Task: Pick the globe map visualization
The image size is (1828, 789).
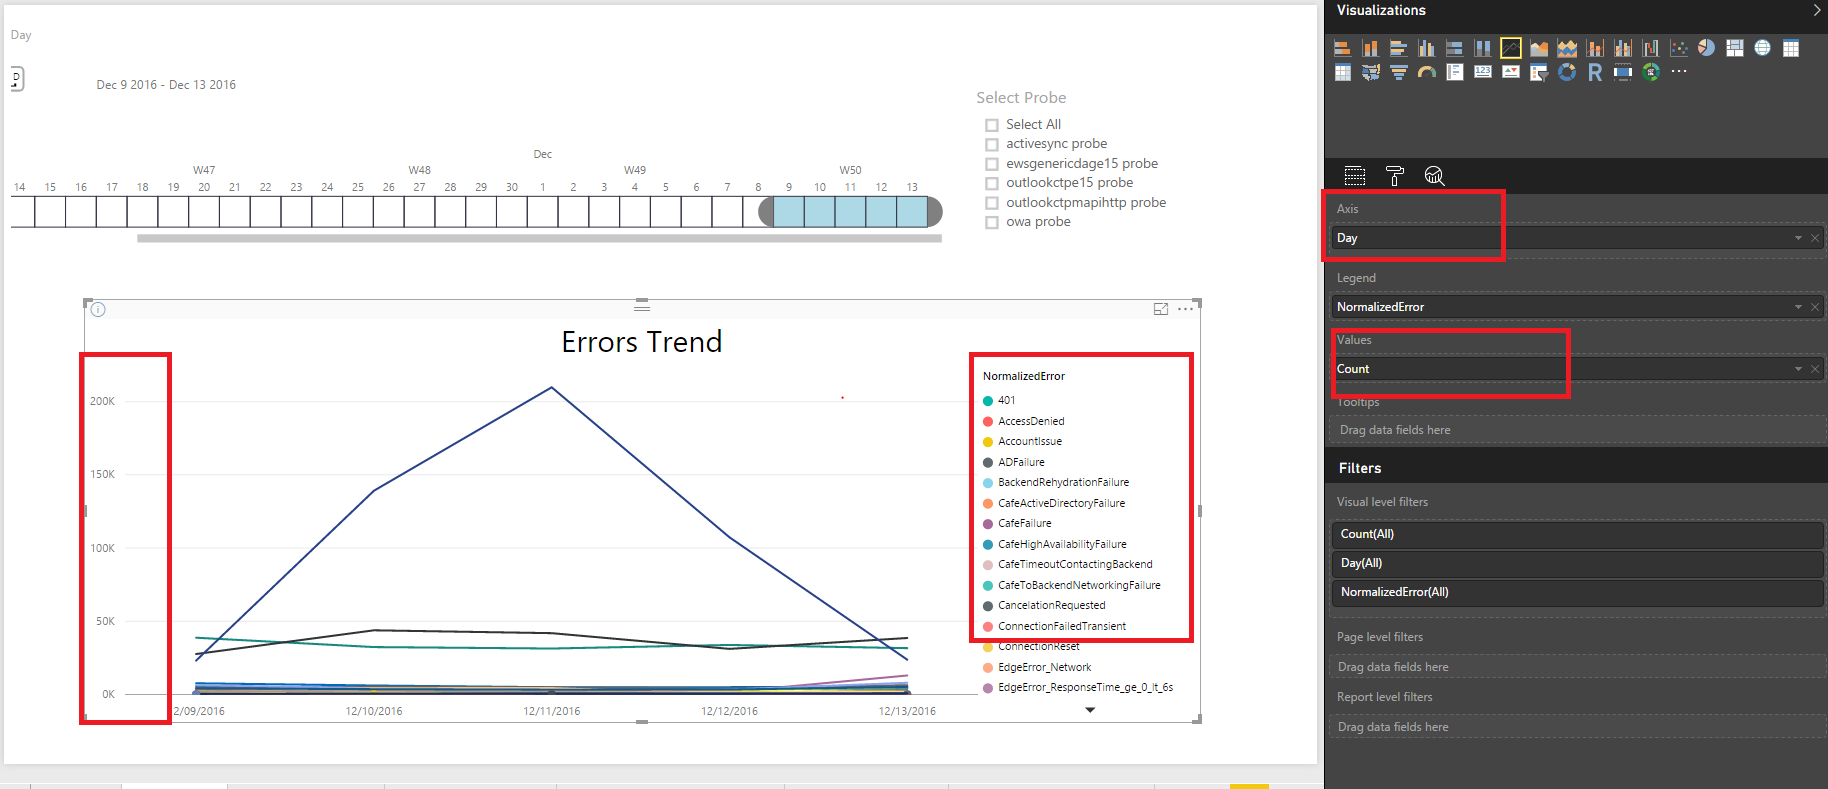Action: pos(1763,48)
